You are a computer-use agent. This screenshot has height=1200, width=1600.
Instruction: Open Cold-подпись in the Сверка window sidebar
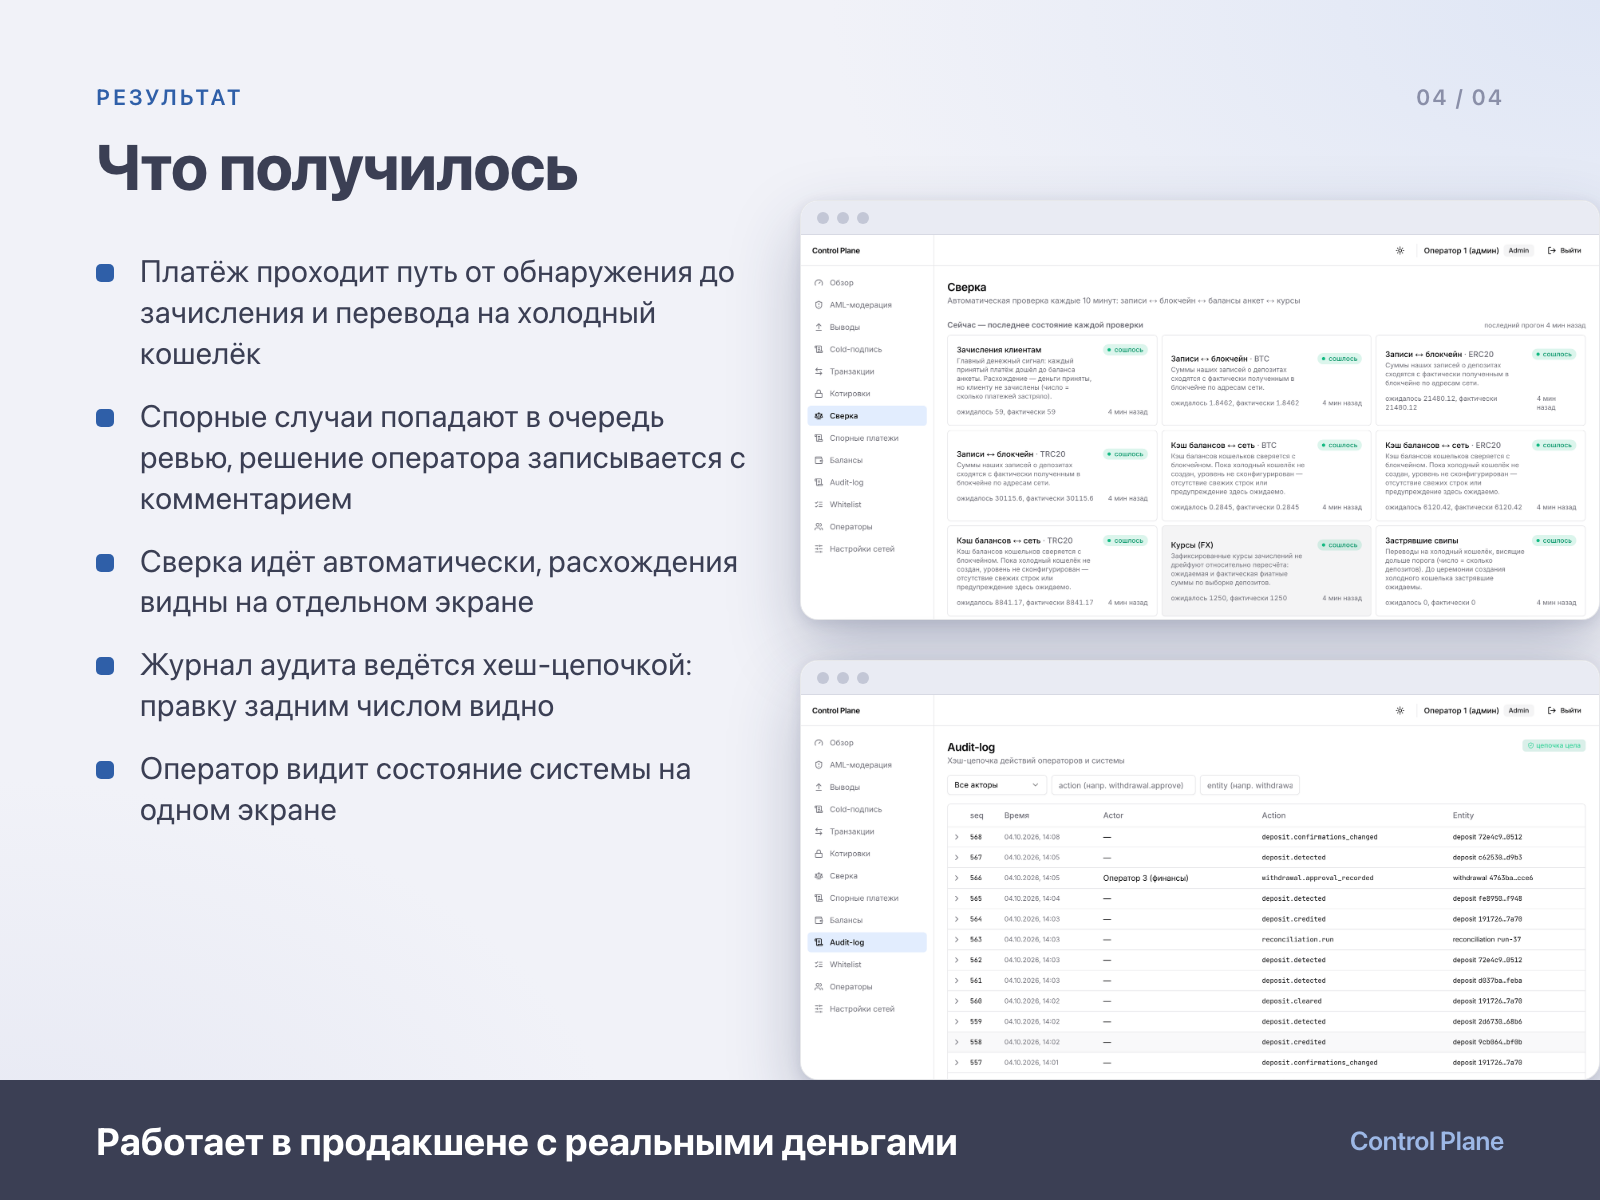coord(867,349)
